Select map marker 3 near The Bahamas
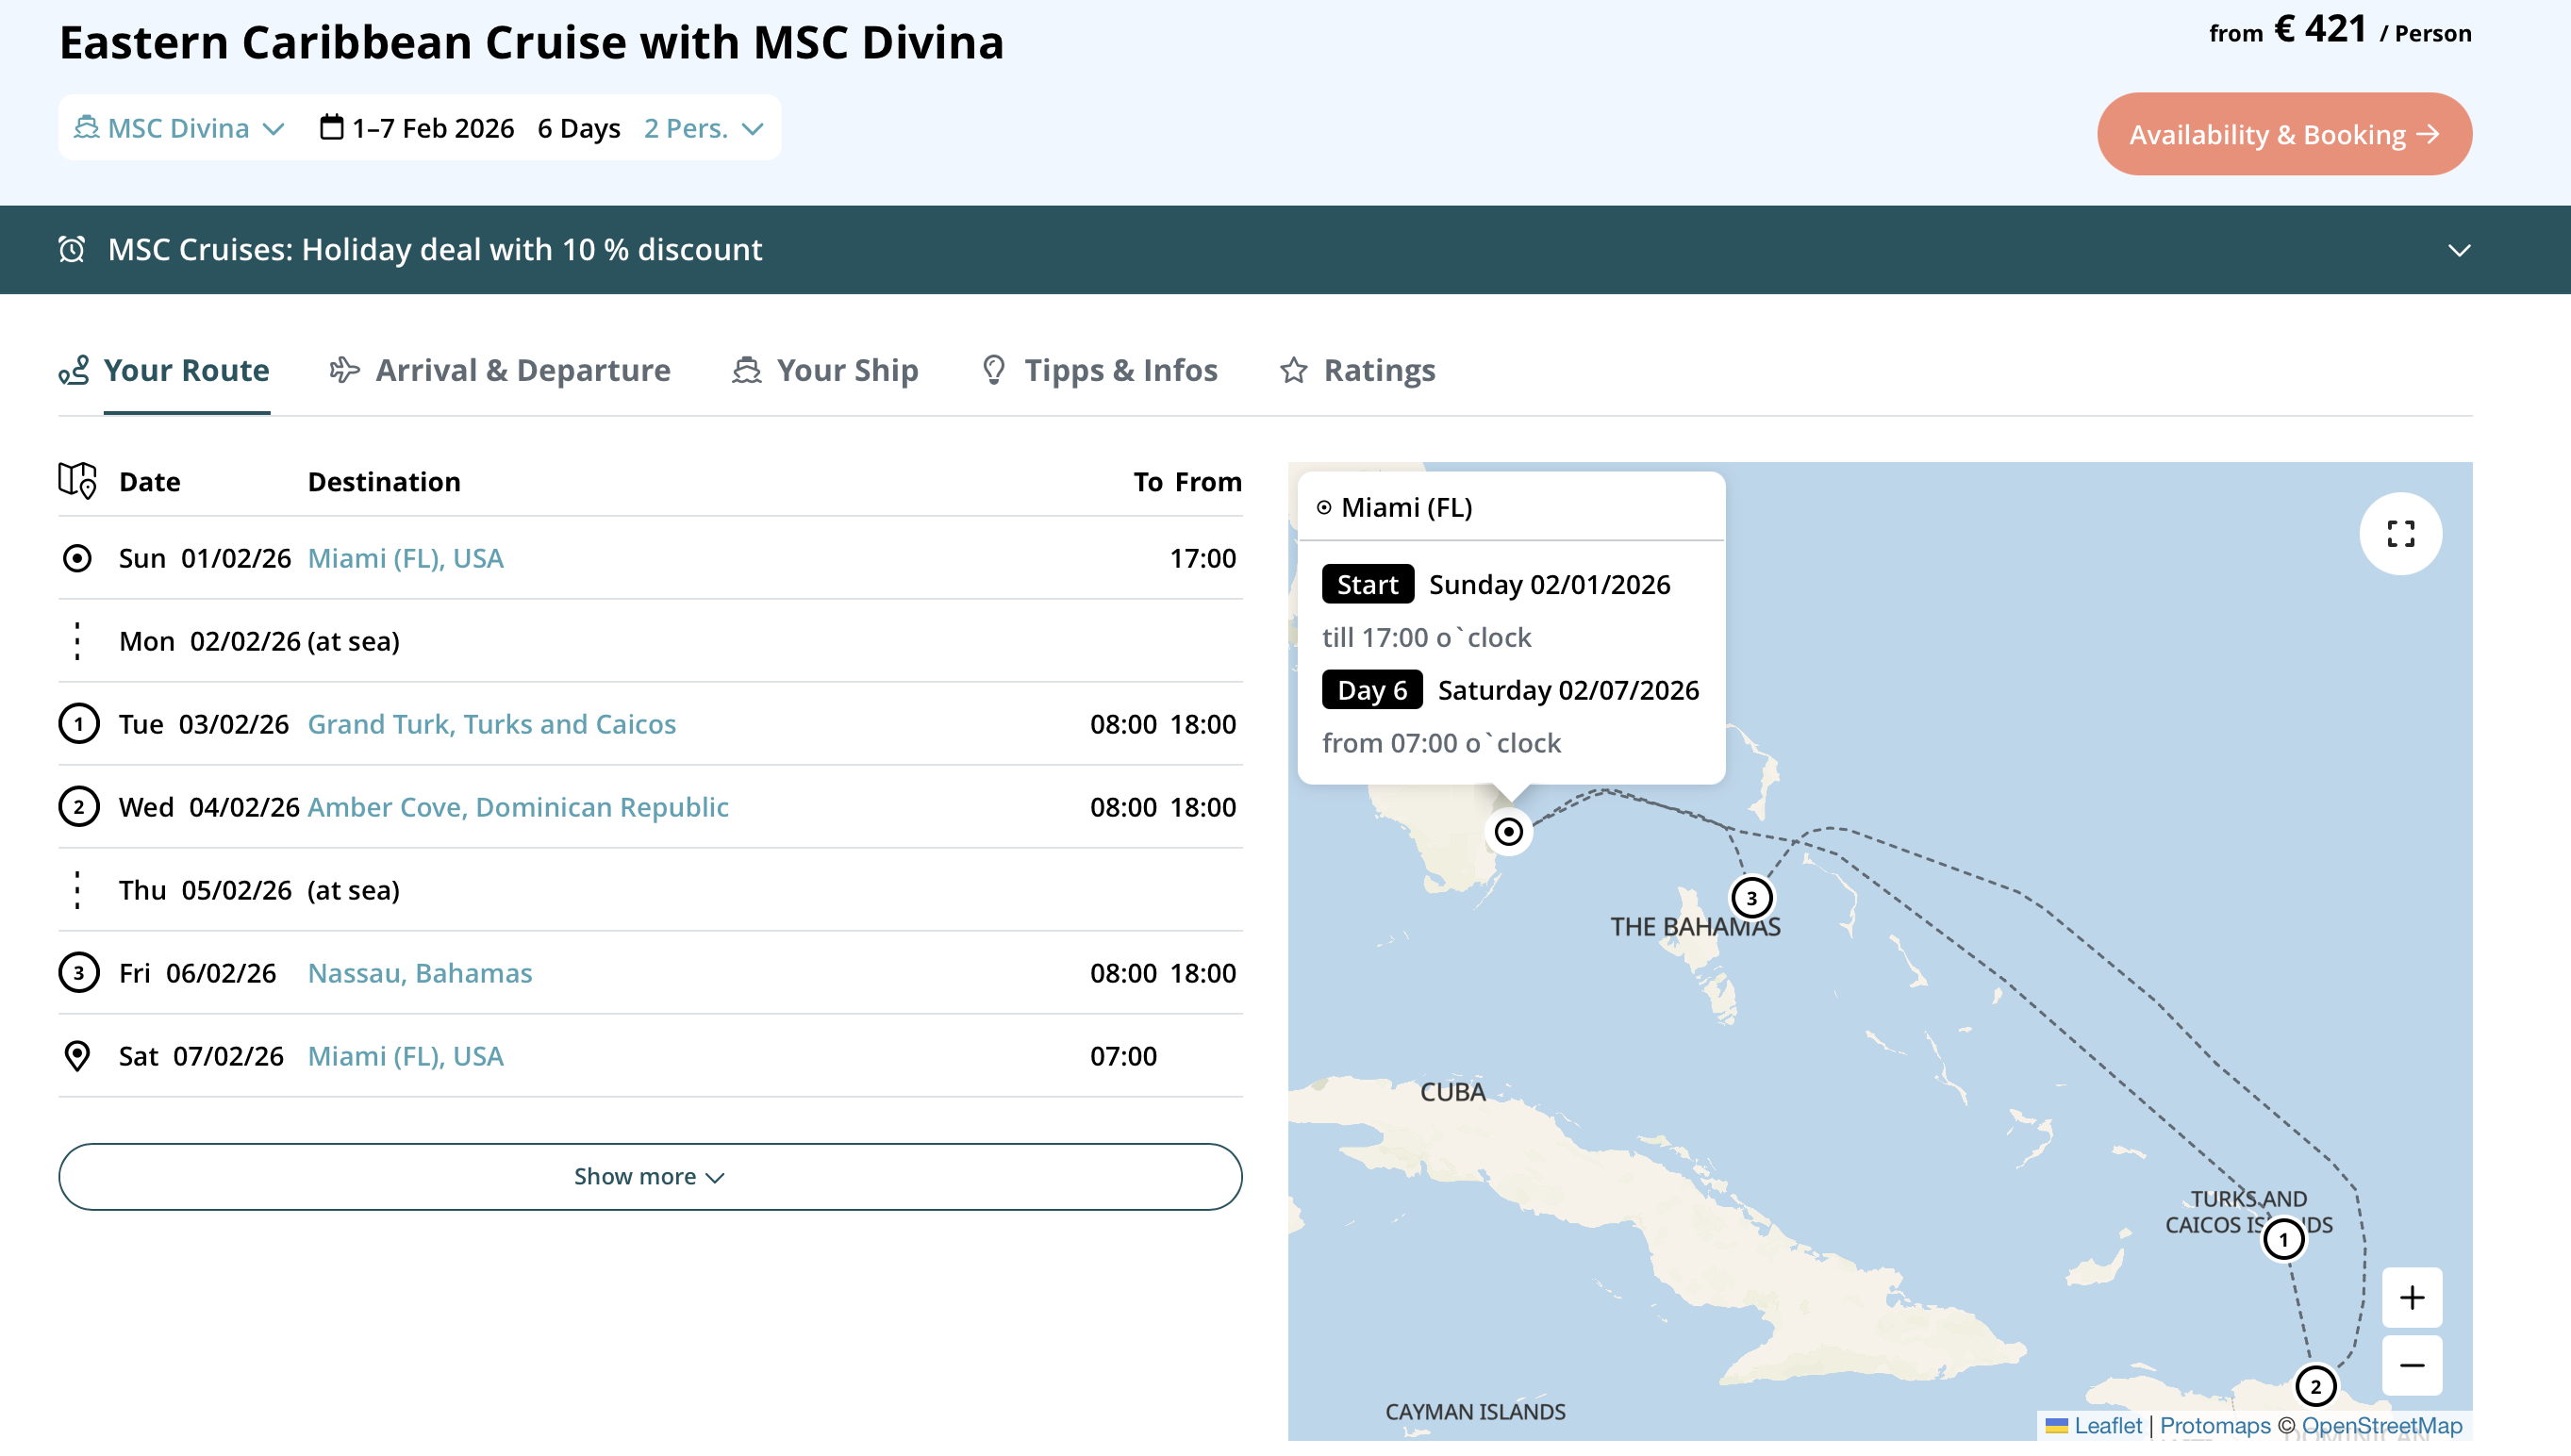 coord(1751,897)
